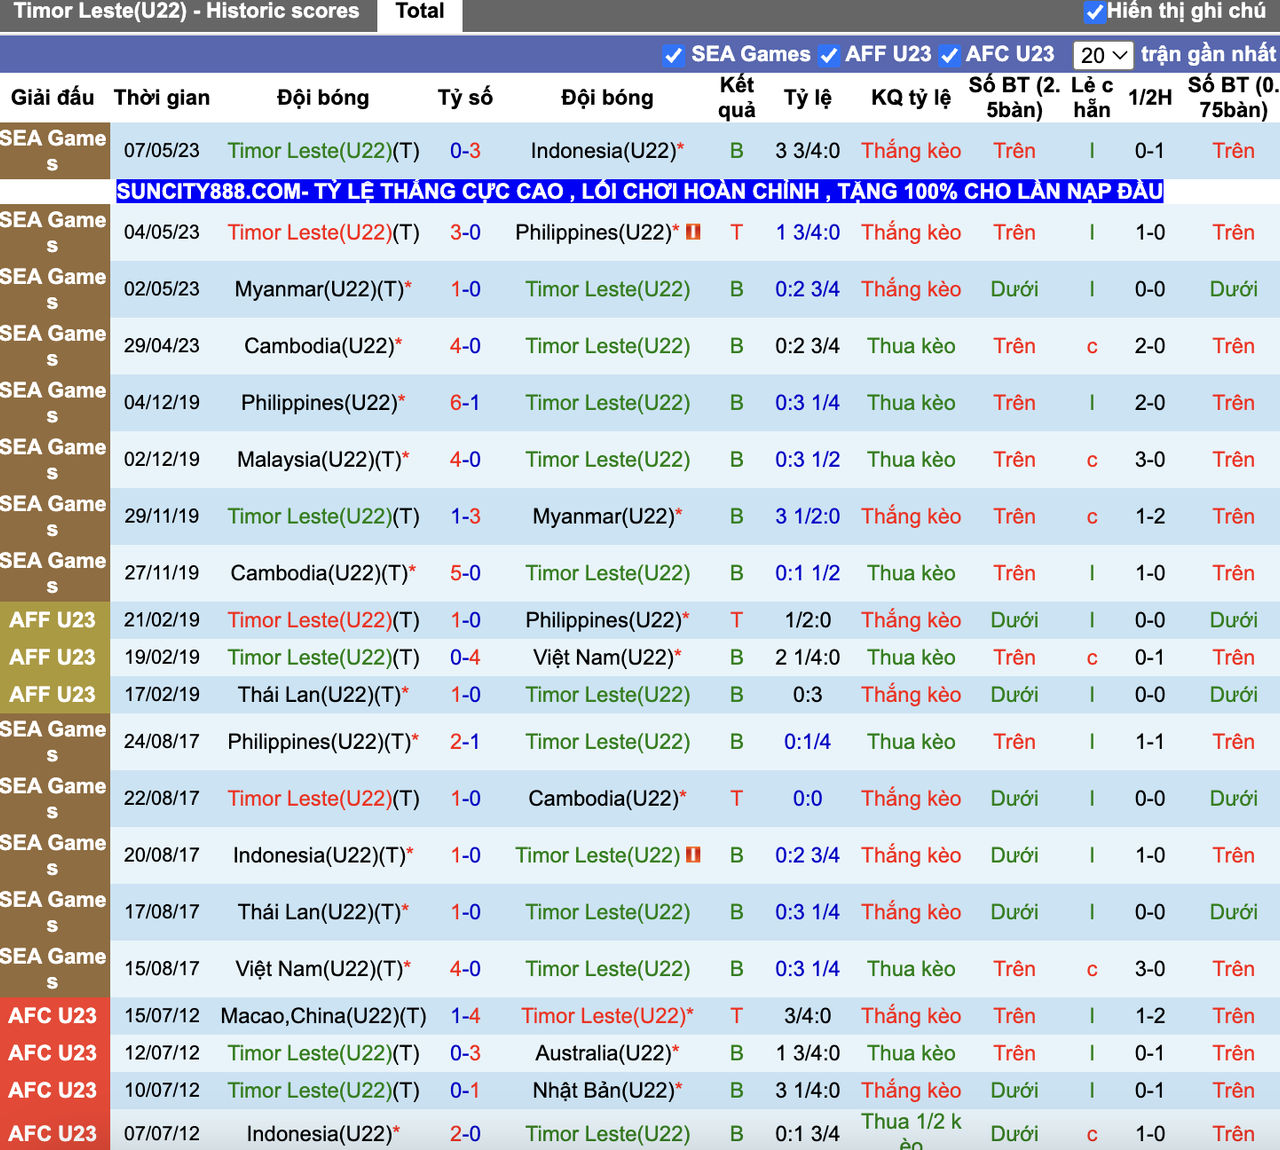Viewport: 1280px width, 1150px height.
Task: Click the KQ tỷ lệ column header
Action: [911, 98]
